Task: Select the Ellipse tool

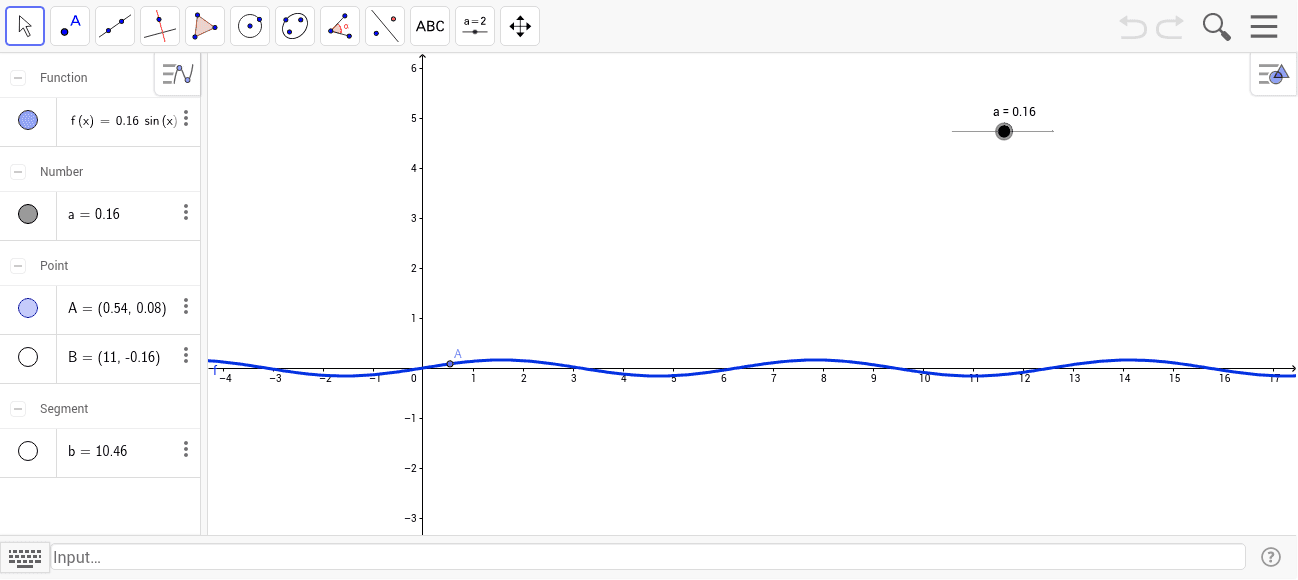Action: point(295,26)
